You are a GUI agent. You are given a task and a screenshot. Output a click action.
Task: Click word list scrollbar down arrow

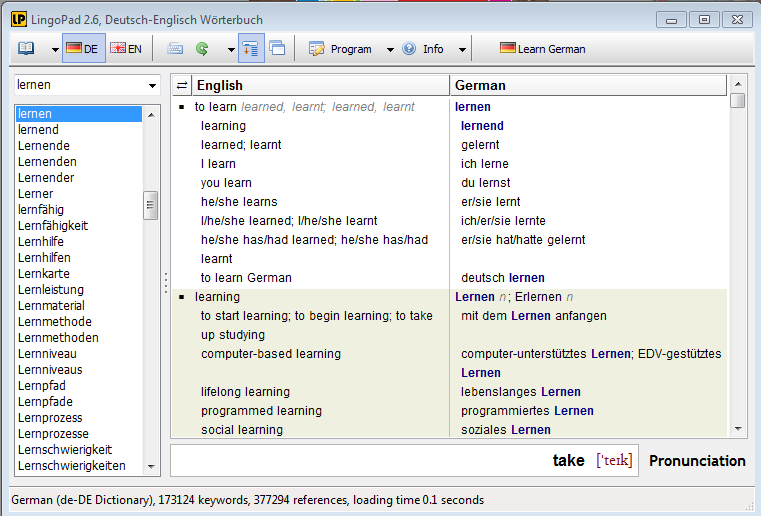coord(151,466)
